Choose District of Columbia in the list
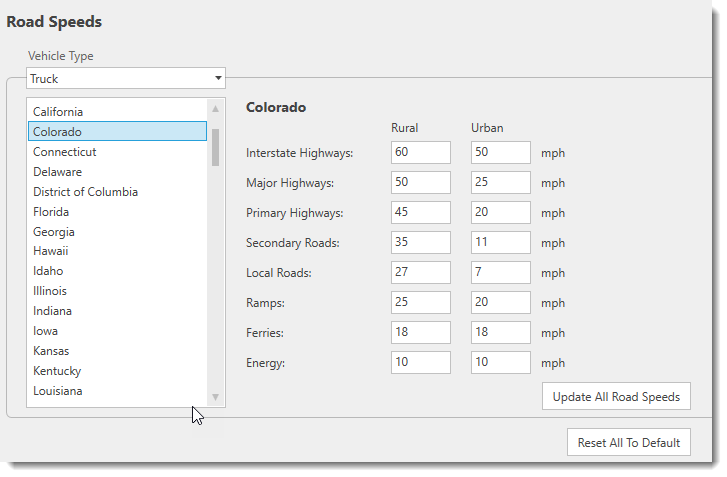The width and height of the screenshot is (727, 477). [85, 192]
